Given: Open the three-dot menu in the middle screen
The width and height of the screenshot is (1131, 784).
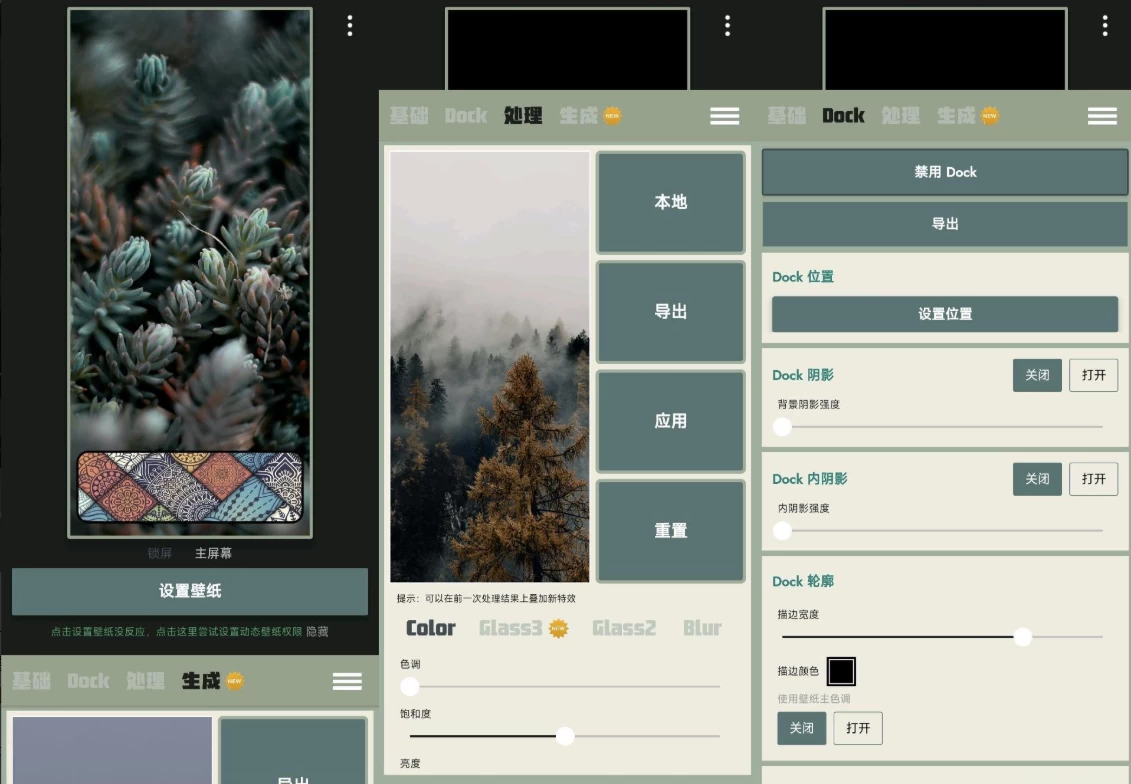Looking at the screenshot, I should [x=727, y=26].
